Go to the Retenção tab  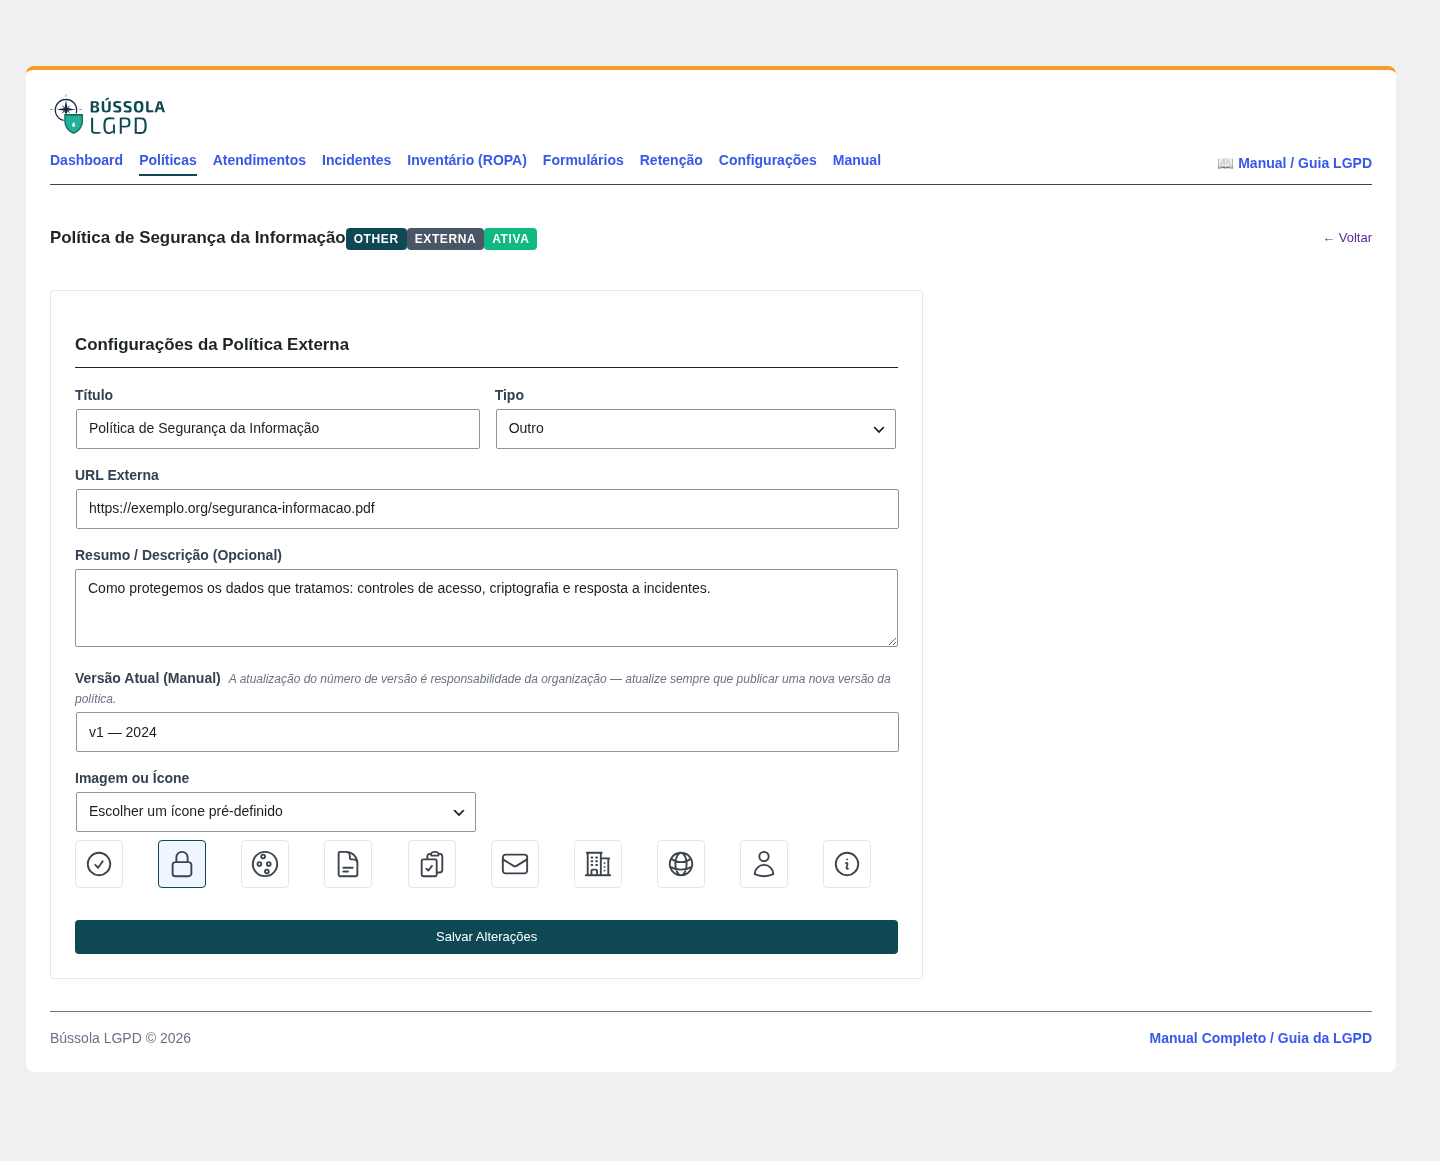671,160
